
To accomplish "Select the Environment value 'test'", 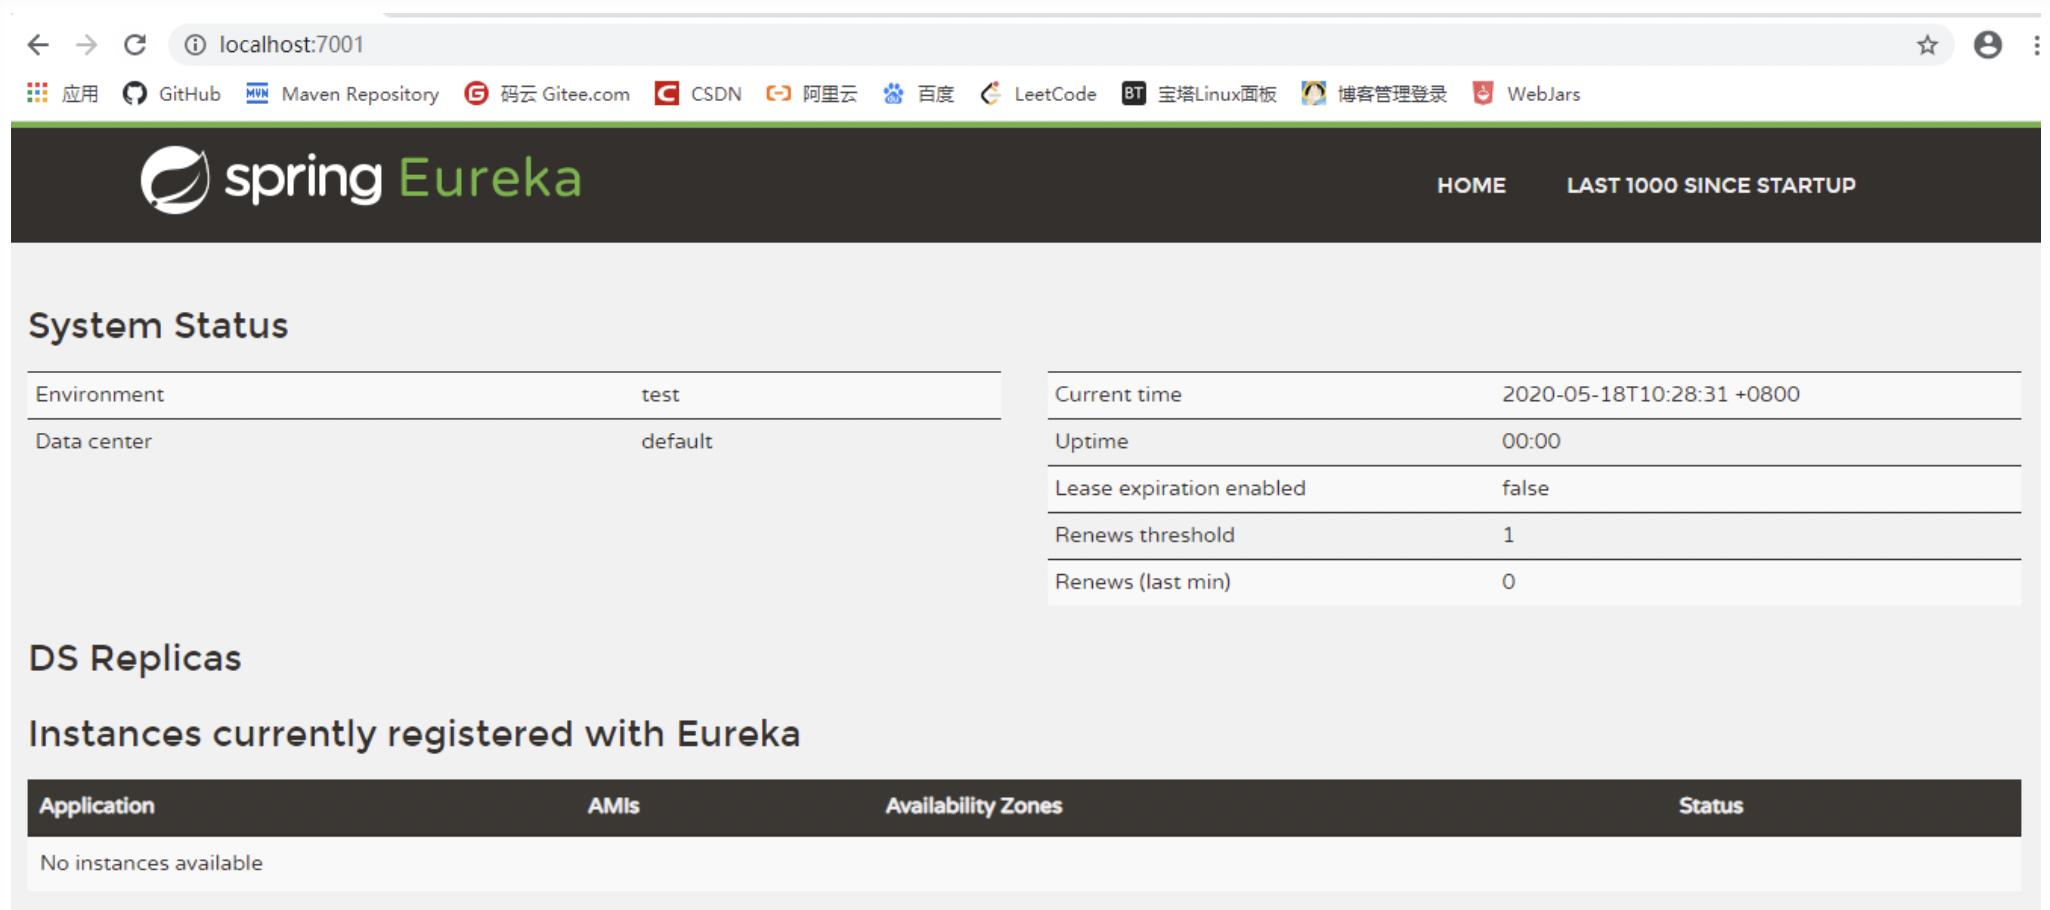I will click(x=660, y=395).
